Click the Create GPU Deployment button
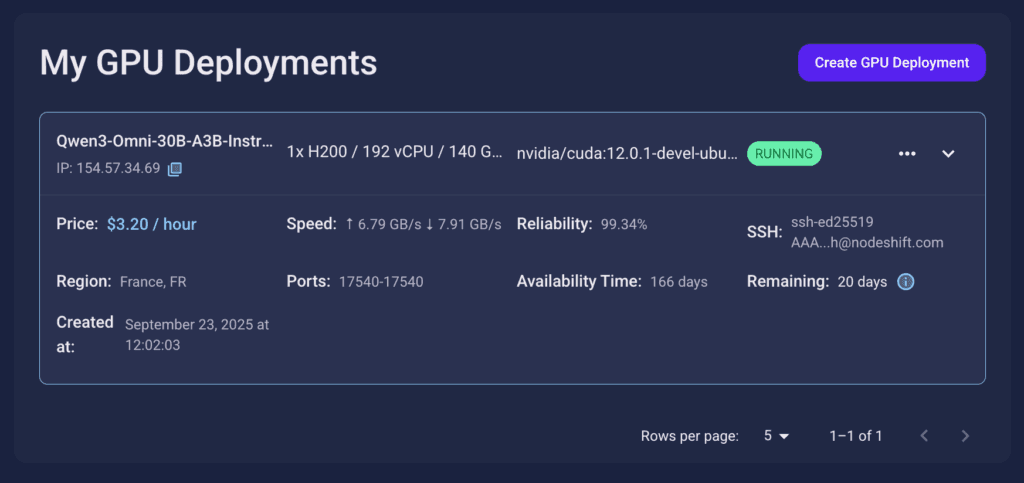The width and height of the screenshot is (1024, 483). pyautogui.click(x=891, y=62)
